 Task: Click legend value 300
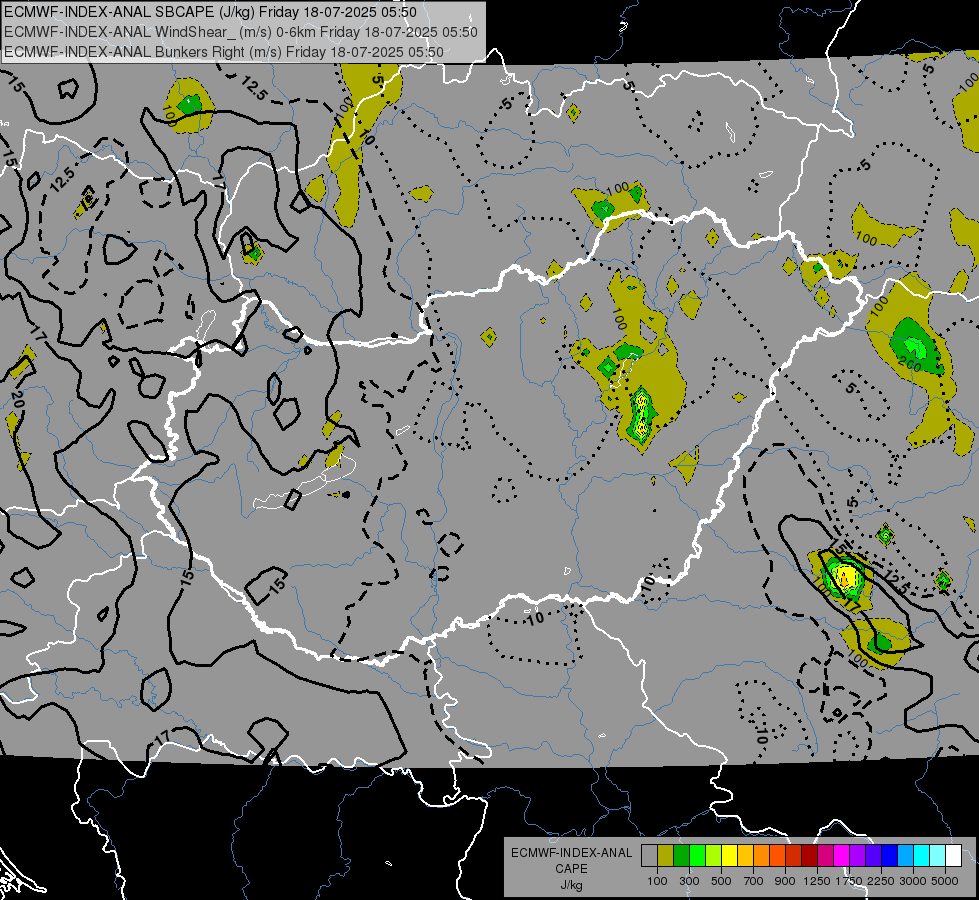click(x=689, y=881)
